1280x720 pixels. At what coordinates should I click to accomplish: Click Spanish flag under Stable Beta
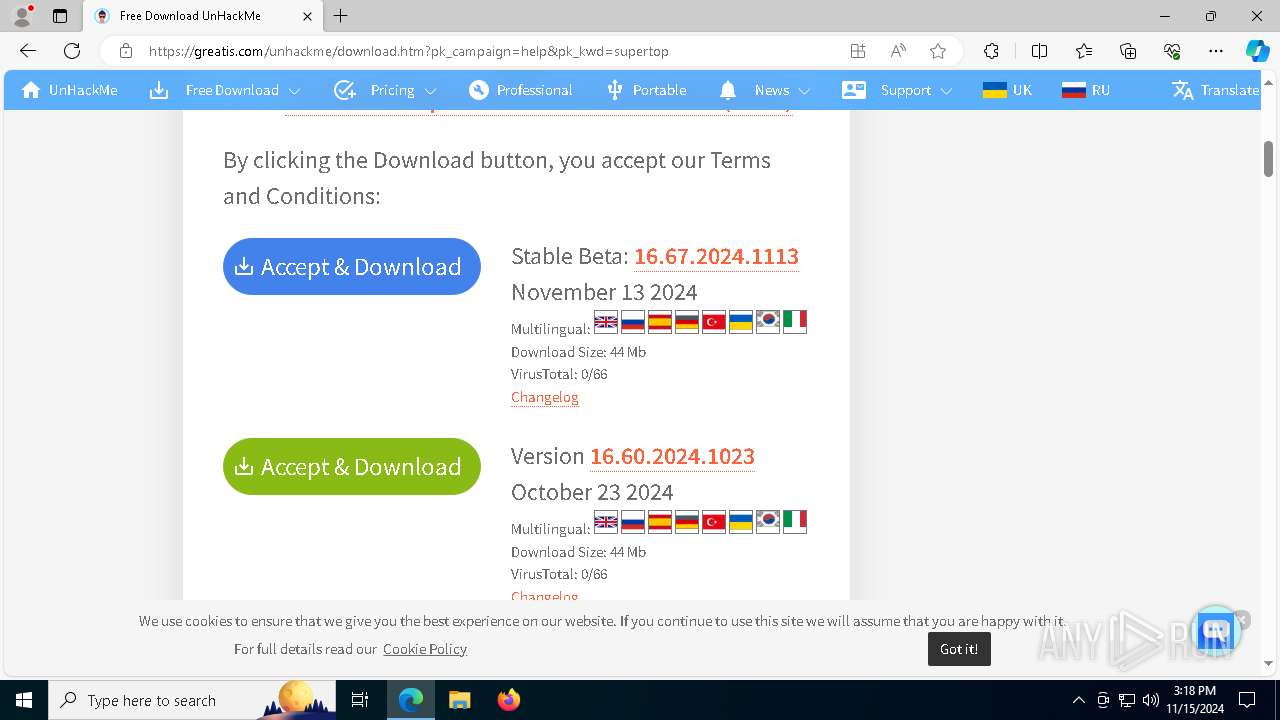(x=660, y=321)
